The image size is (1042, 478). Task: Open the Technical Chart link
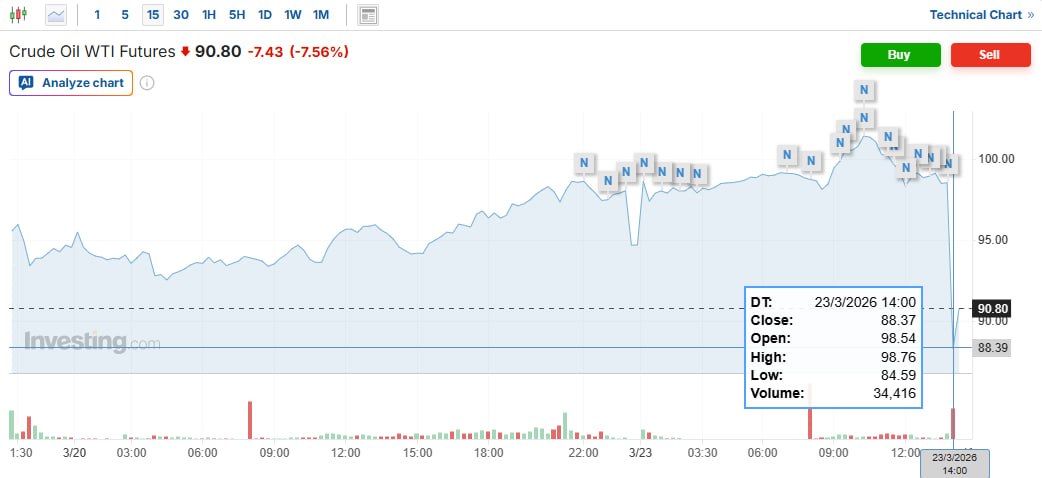tap(981, 15)
